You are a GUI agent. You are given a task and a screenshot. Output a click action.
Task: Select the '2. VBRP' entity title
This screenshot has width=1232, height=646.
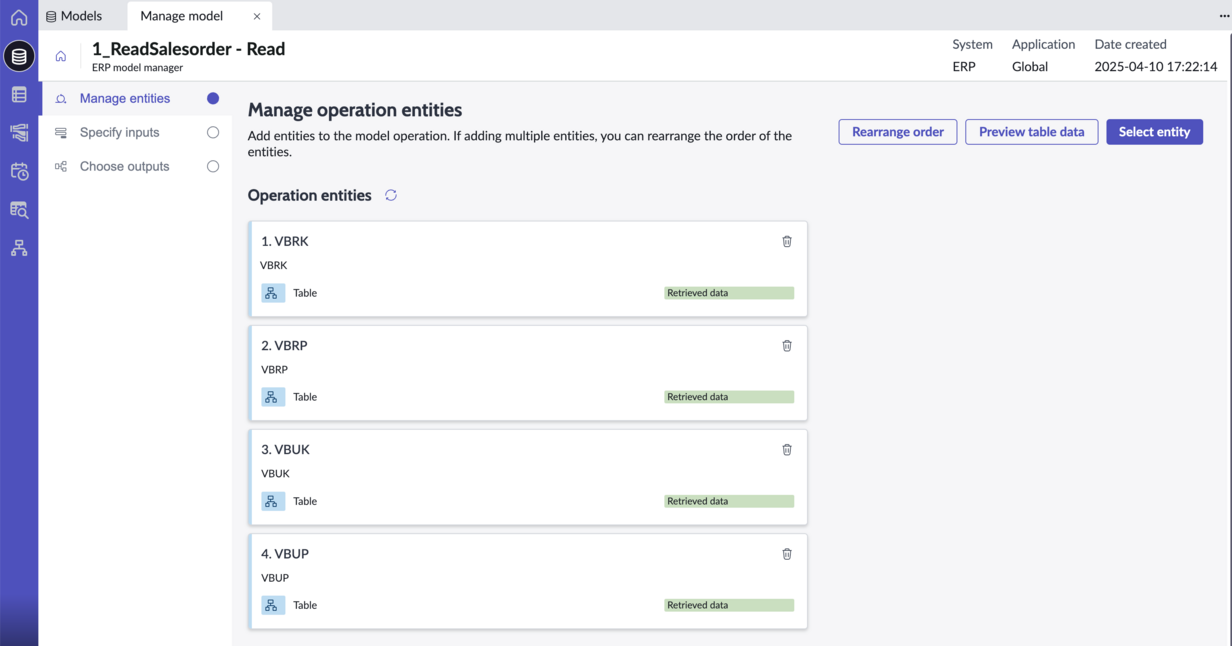[285, 345]
